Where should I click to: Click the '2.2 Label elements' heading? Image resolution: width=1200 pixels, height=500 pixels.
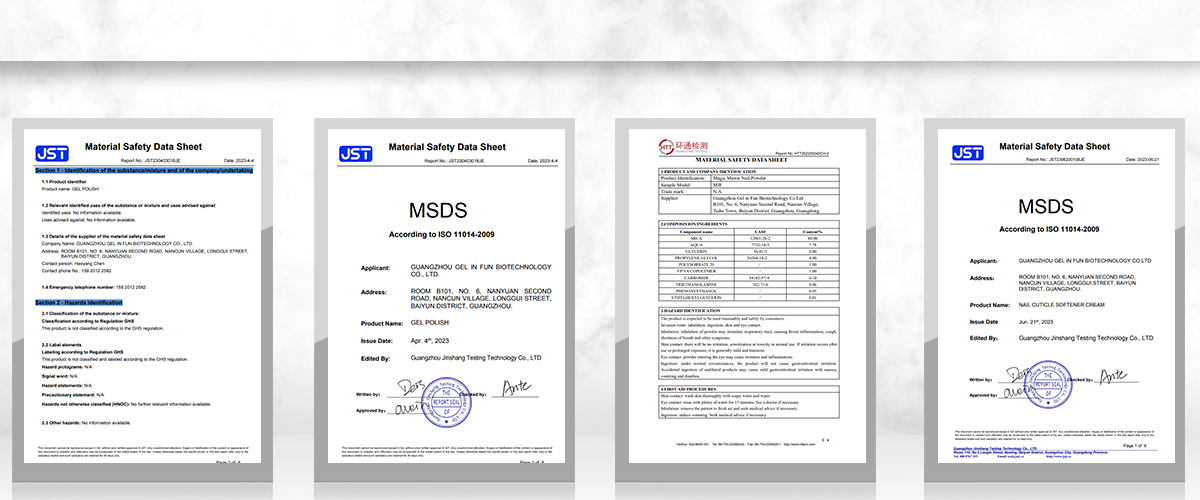[63, 345]
